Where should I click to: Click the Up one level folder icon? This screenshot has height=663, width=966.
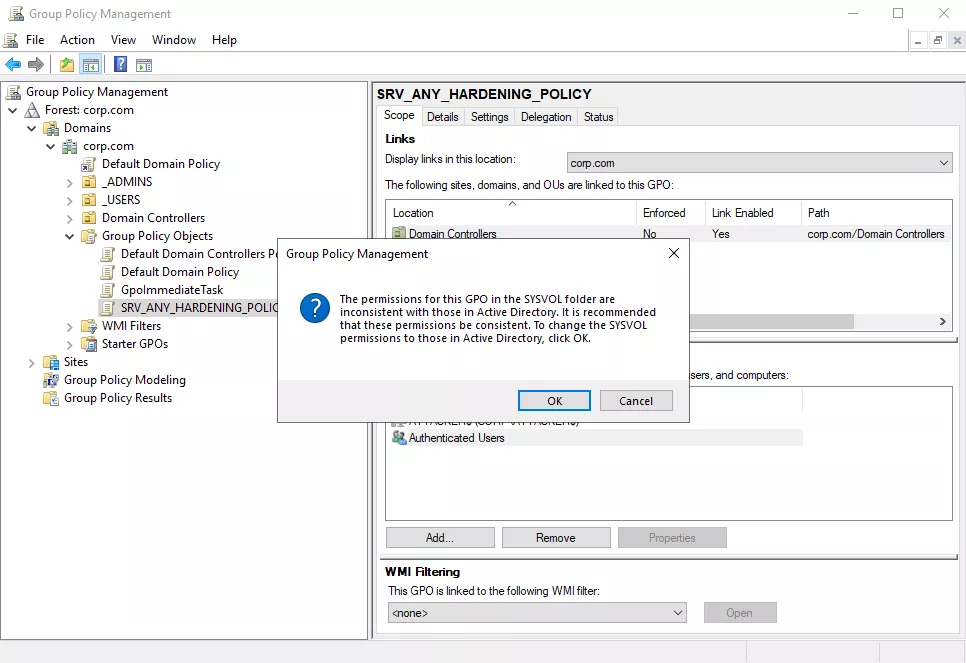67,64
